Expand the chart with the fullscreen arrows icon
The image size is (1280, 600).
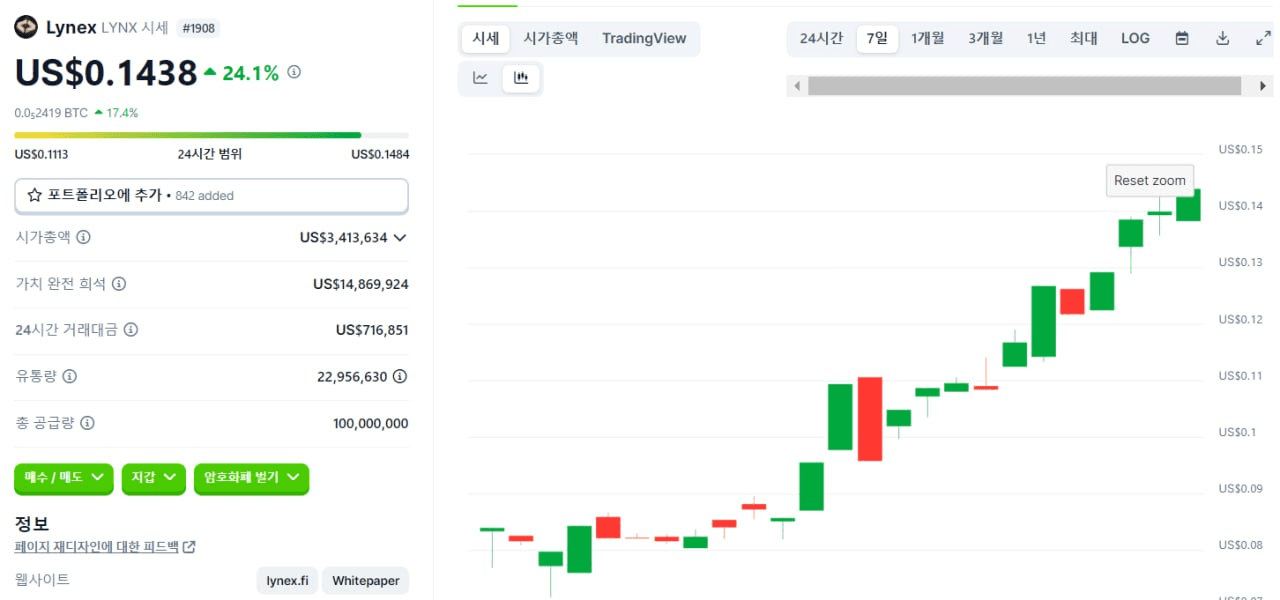click(x=1261, y=37)
